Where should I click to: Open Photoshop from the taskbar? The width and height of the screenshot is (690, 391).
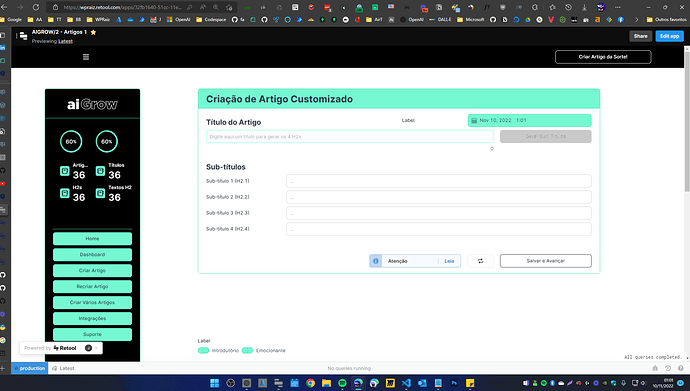click(x=454, y=383)
